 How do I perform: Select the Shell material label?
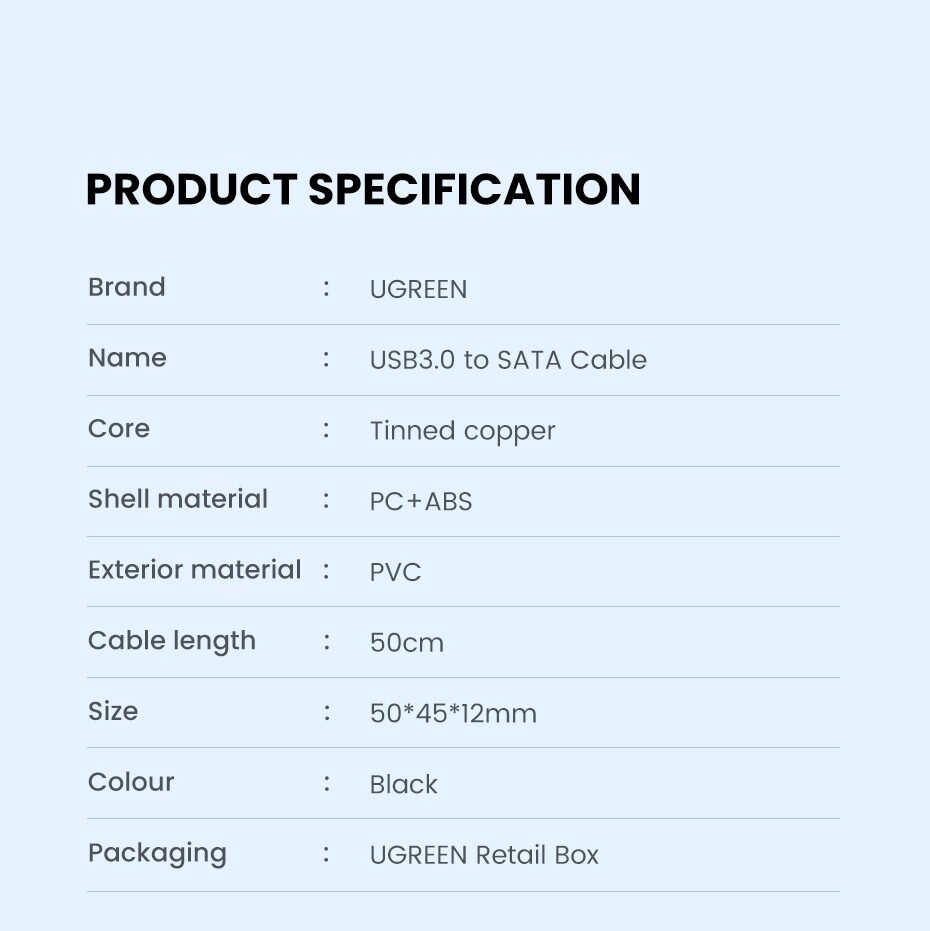pyautogui.click(x=178, y=499)
